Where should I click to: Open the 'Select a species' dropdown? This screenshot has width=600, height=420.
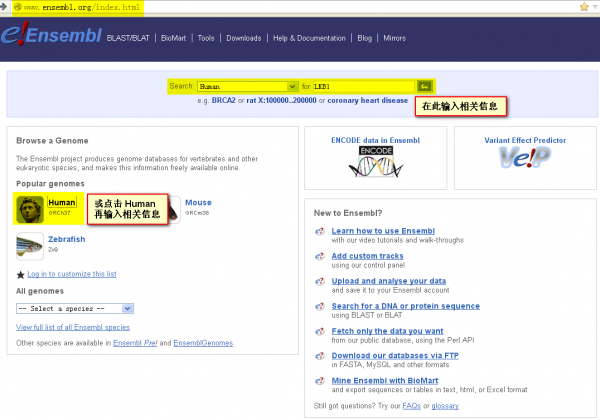[x=75, y=309]
